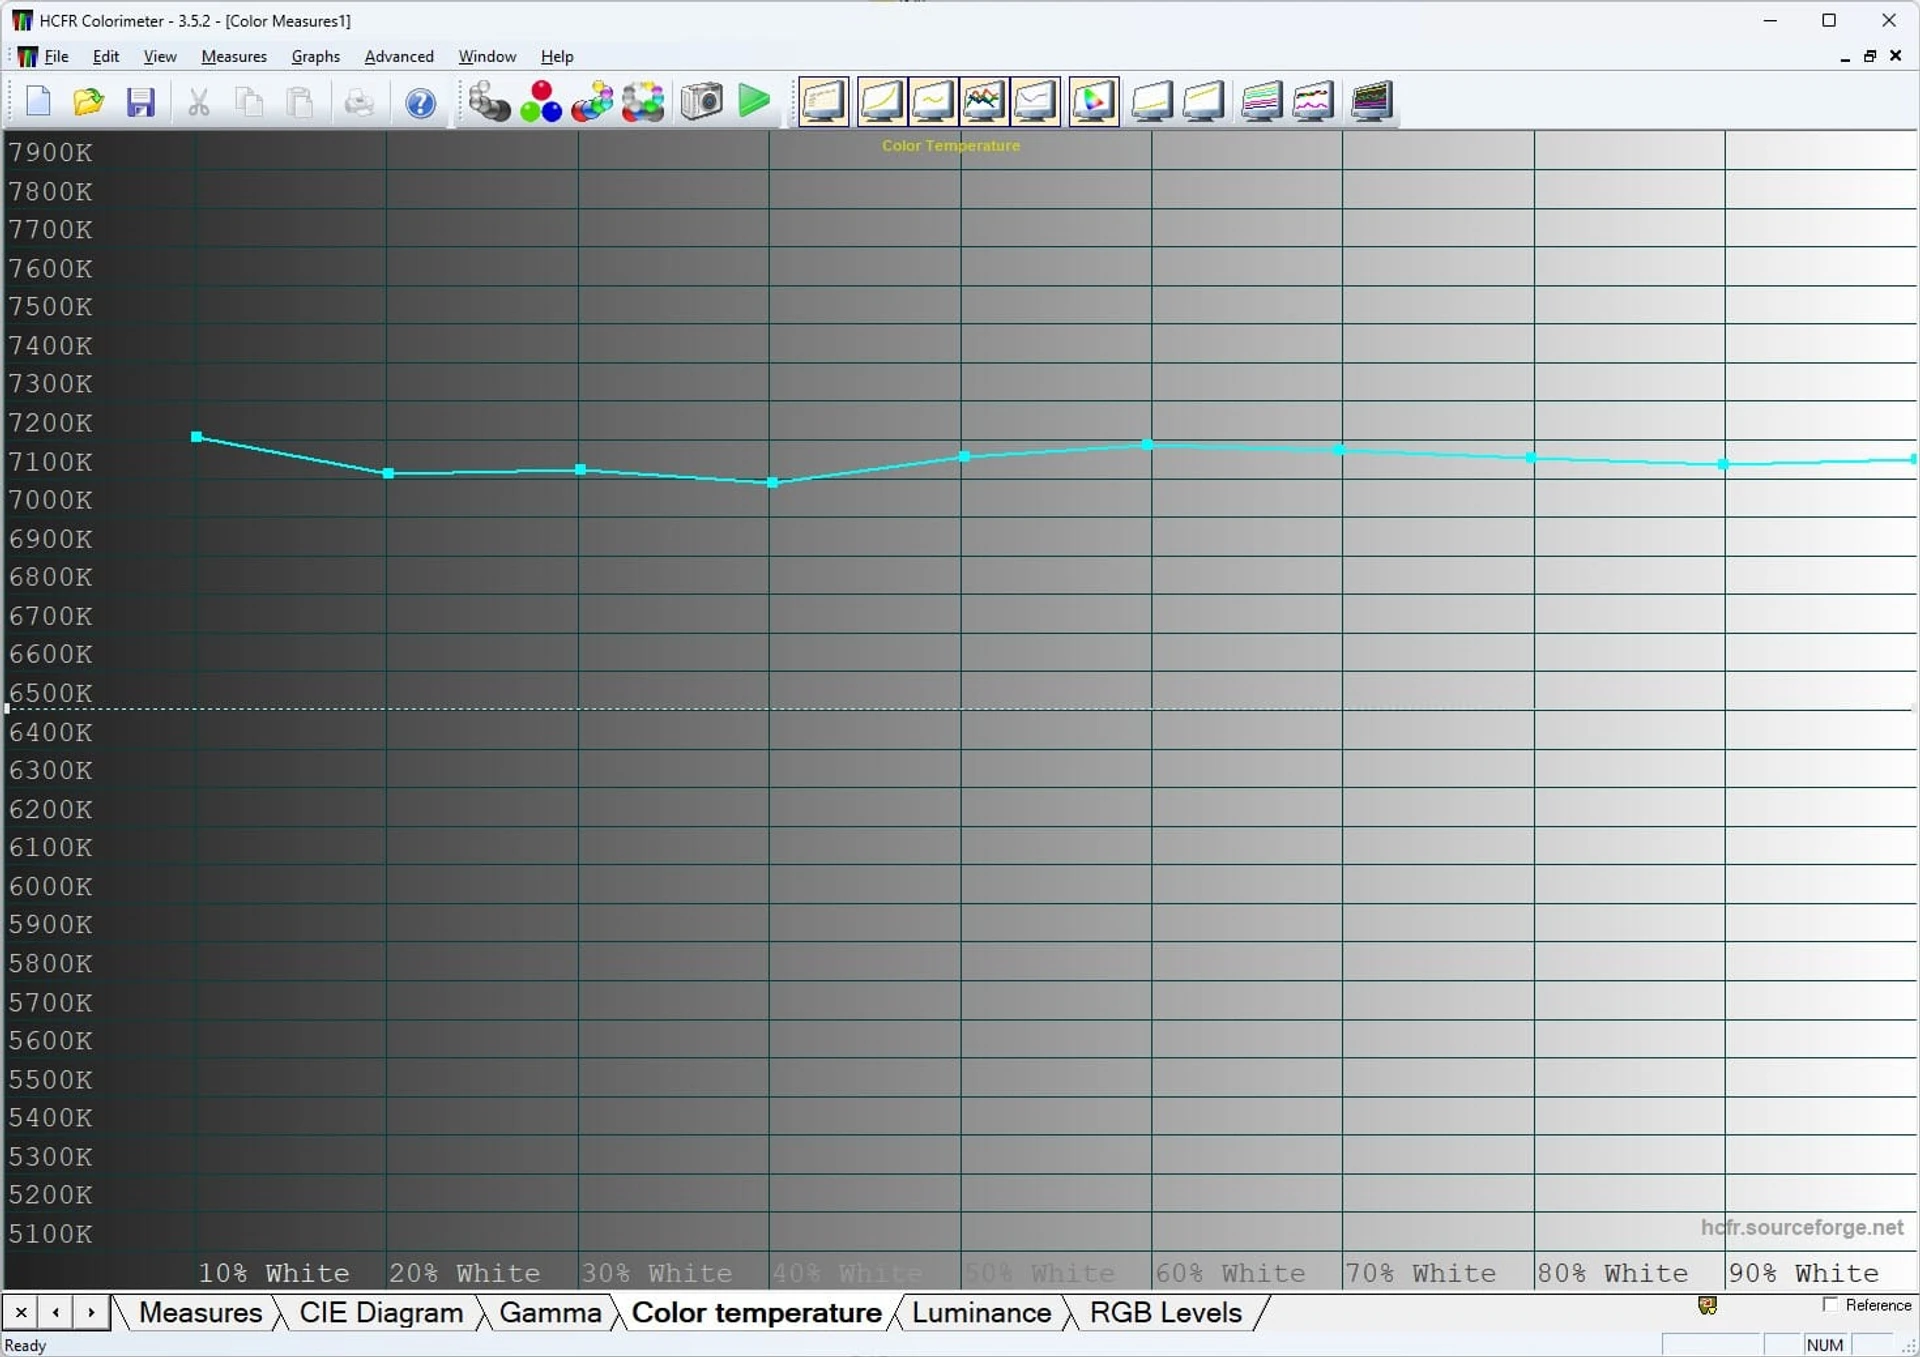Open the Graphs menu
Screen dimensions: 1920x1357
pos(316,56)
